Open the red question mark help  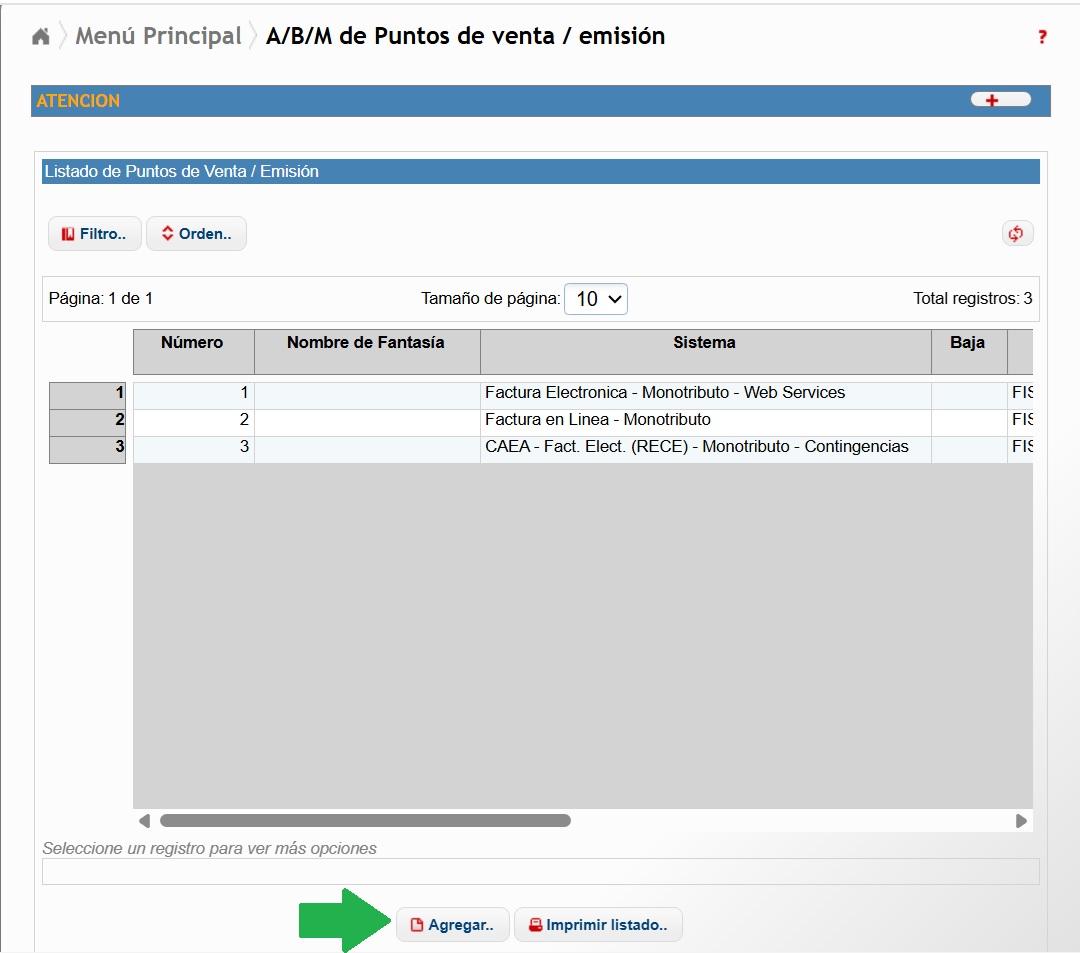coord(1041,38)
